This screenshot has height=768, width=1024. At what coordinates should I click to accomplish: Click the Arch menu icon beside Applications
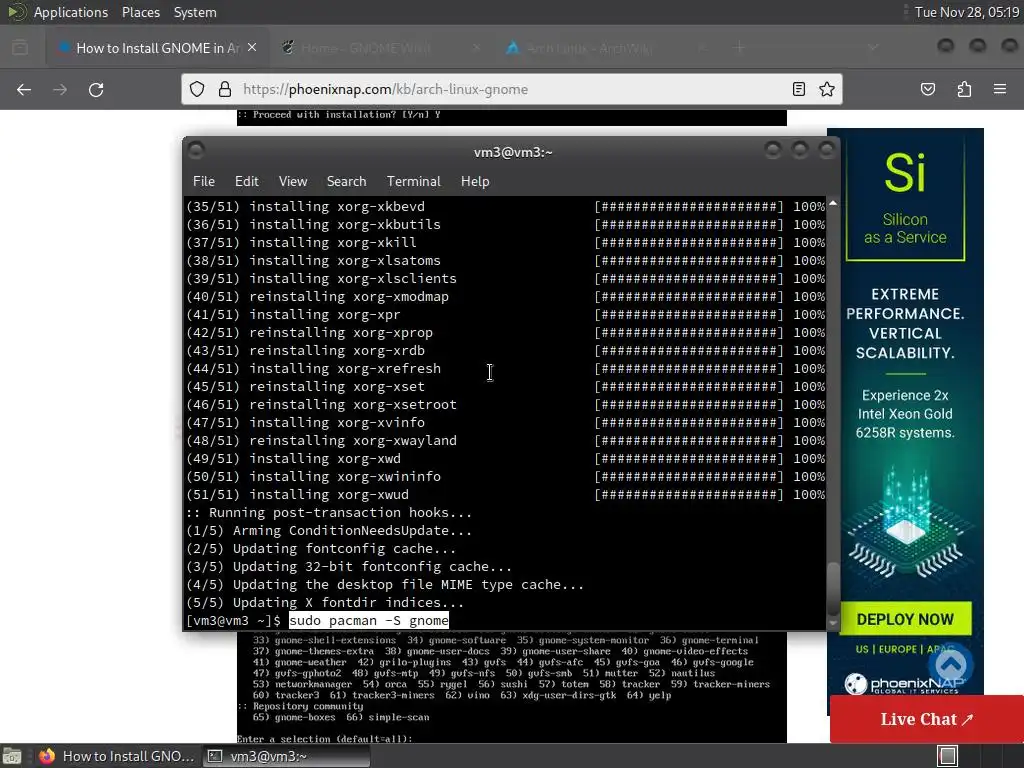pyautogui.click(x=16, y=12)
